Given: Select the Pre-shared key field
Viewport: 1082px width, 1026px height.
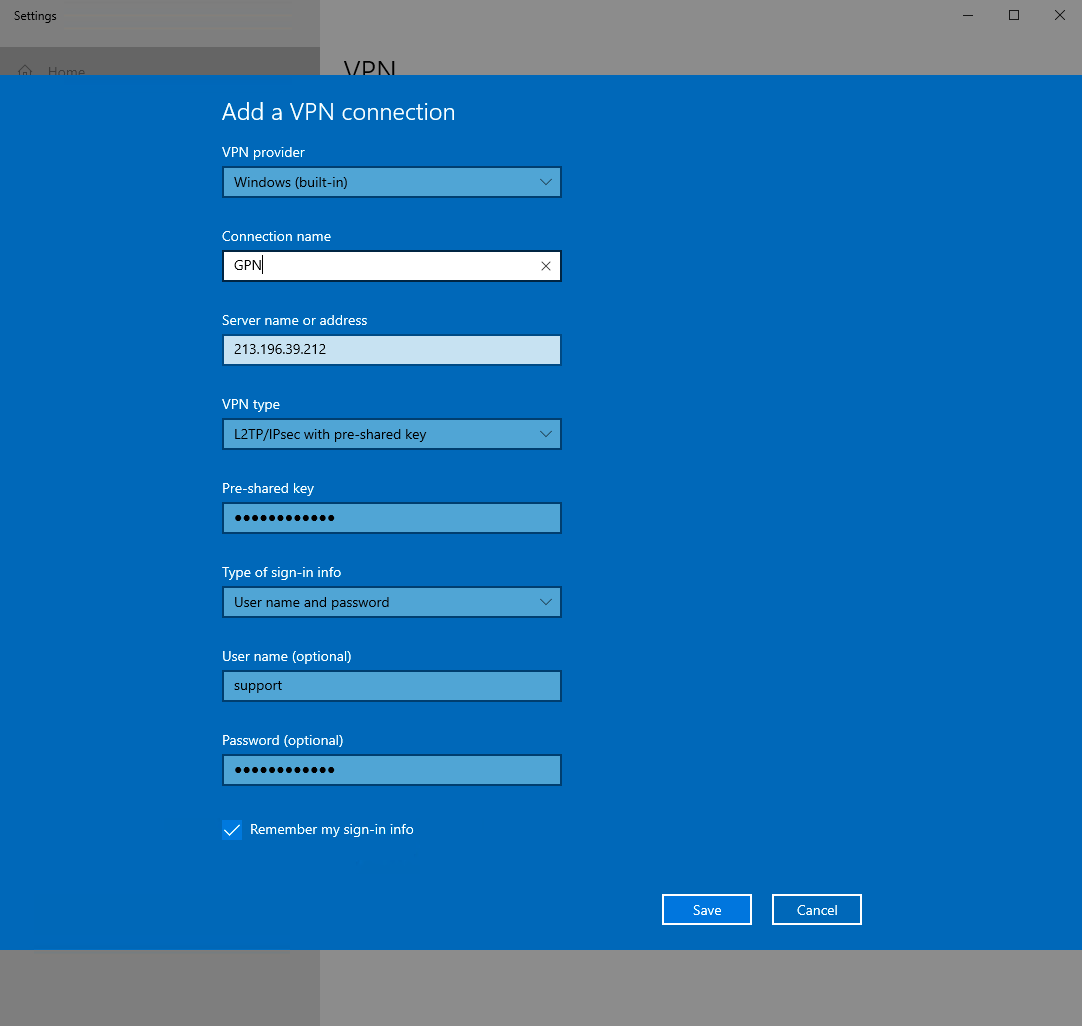Looking at the screenshot, I should click(391, 518).
